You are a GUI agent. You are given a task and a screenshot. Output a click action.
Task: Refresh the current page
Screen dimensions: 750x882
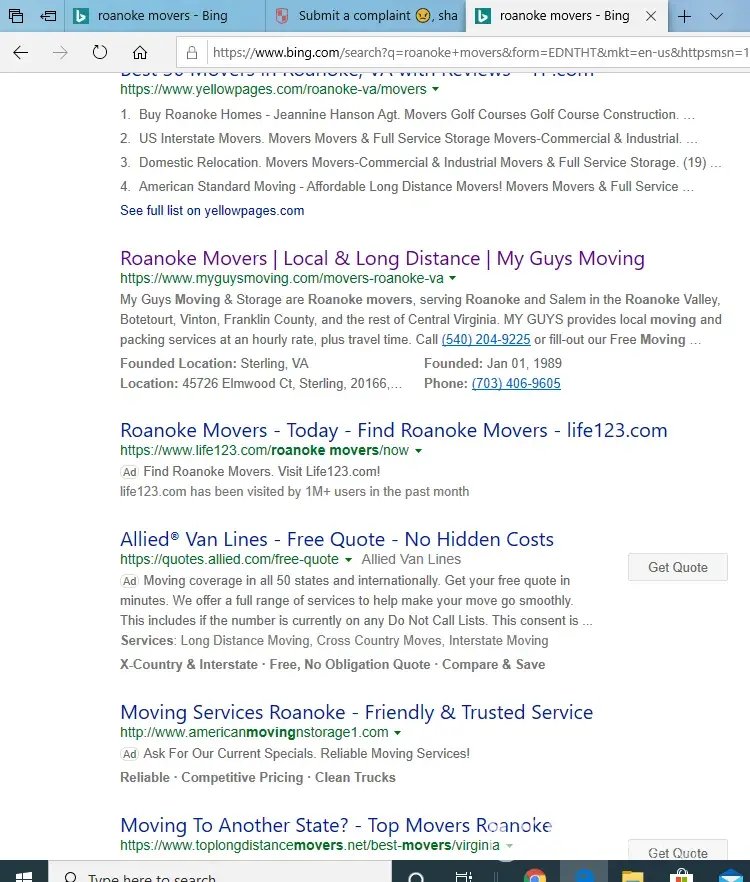[100, 53]
